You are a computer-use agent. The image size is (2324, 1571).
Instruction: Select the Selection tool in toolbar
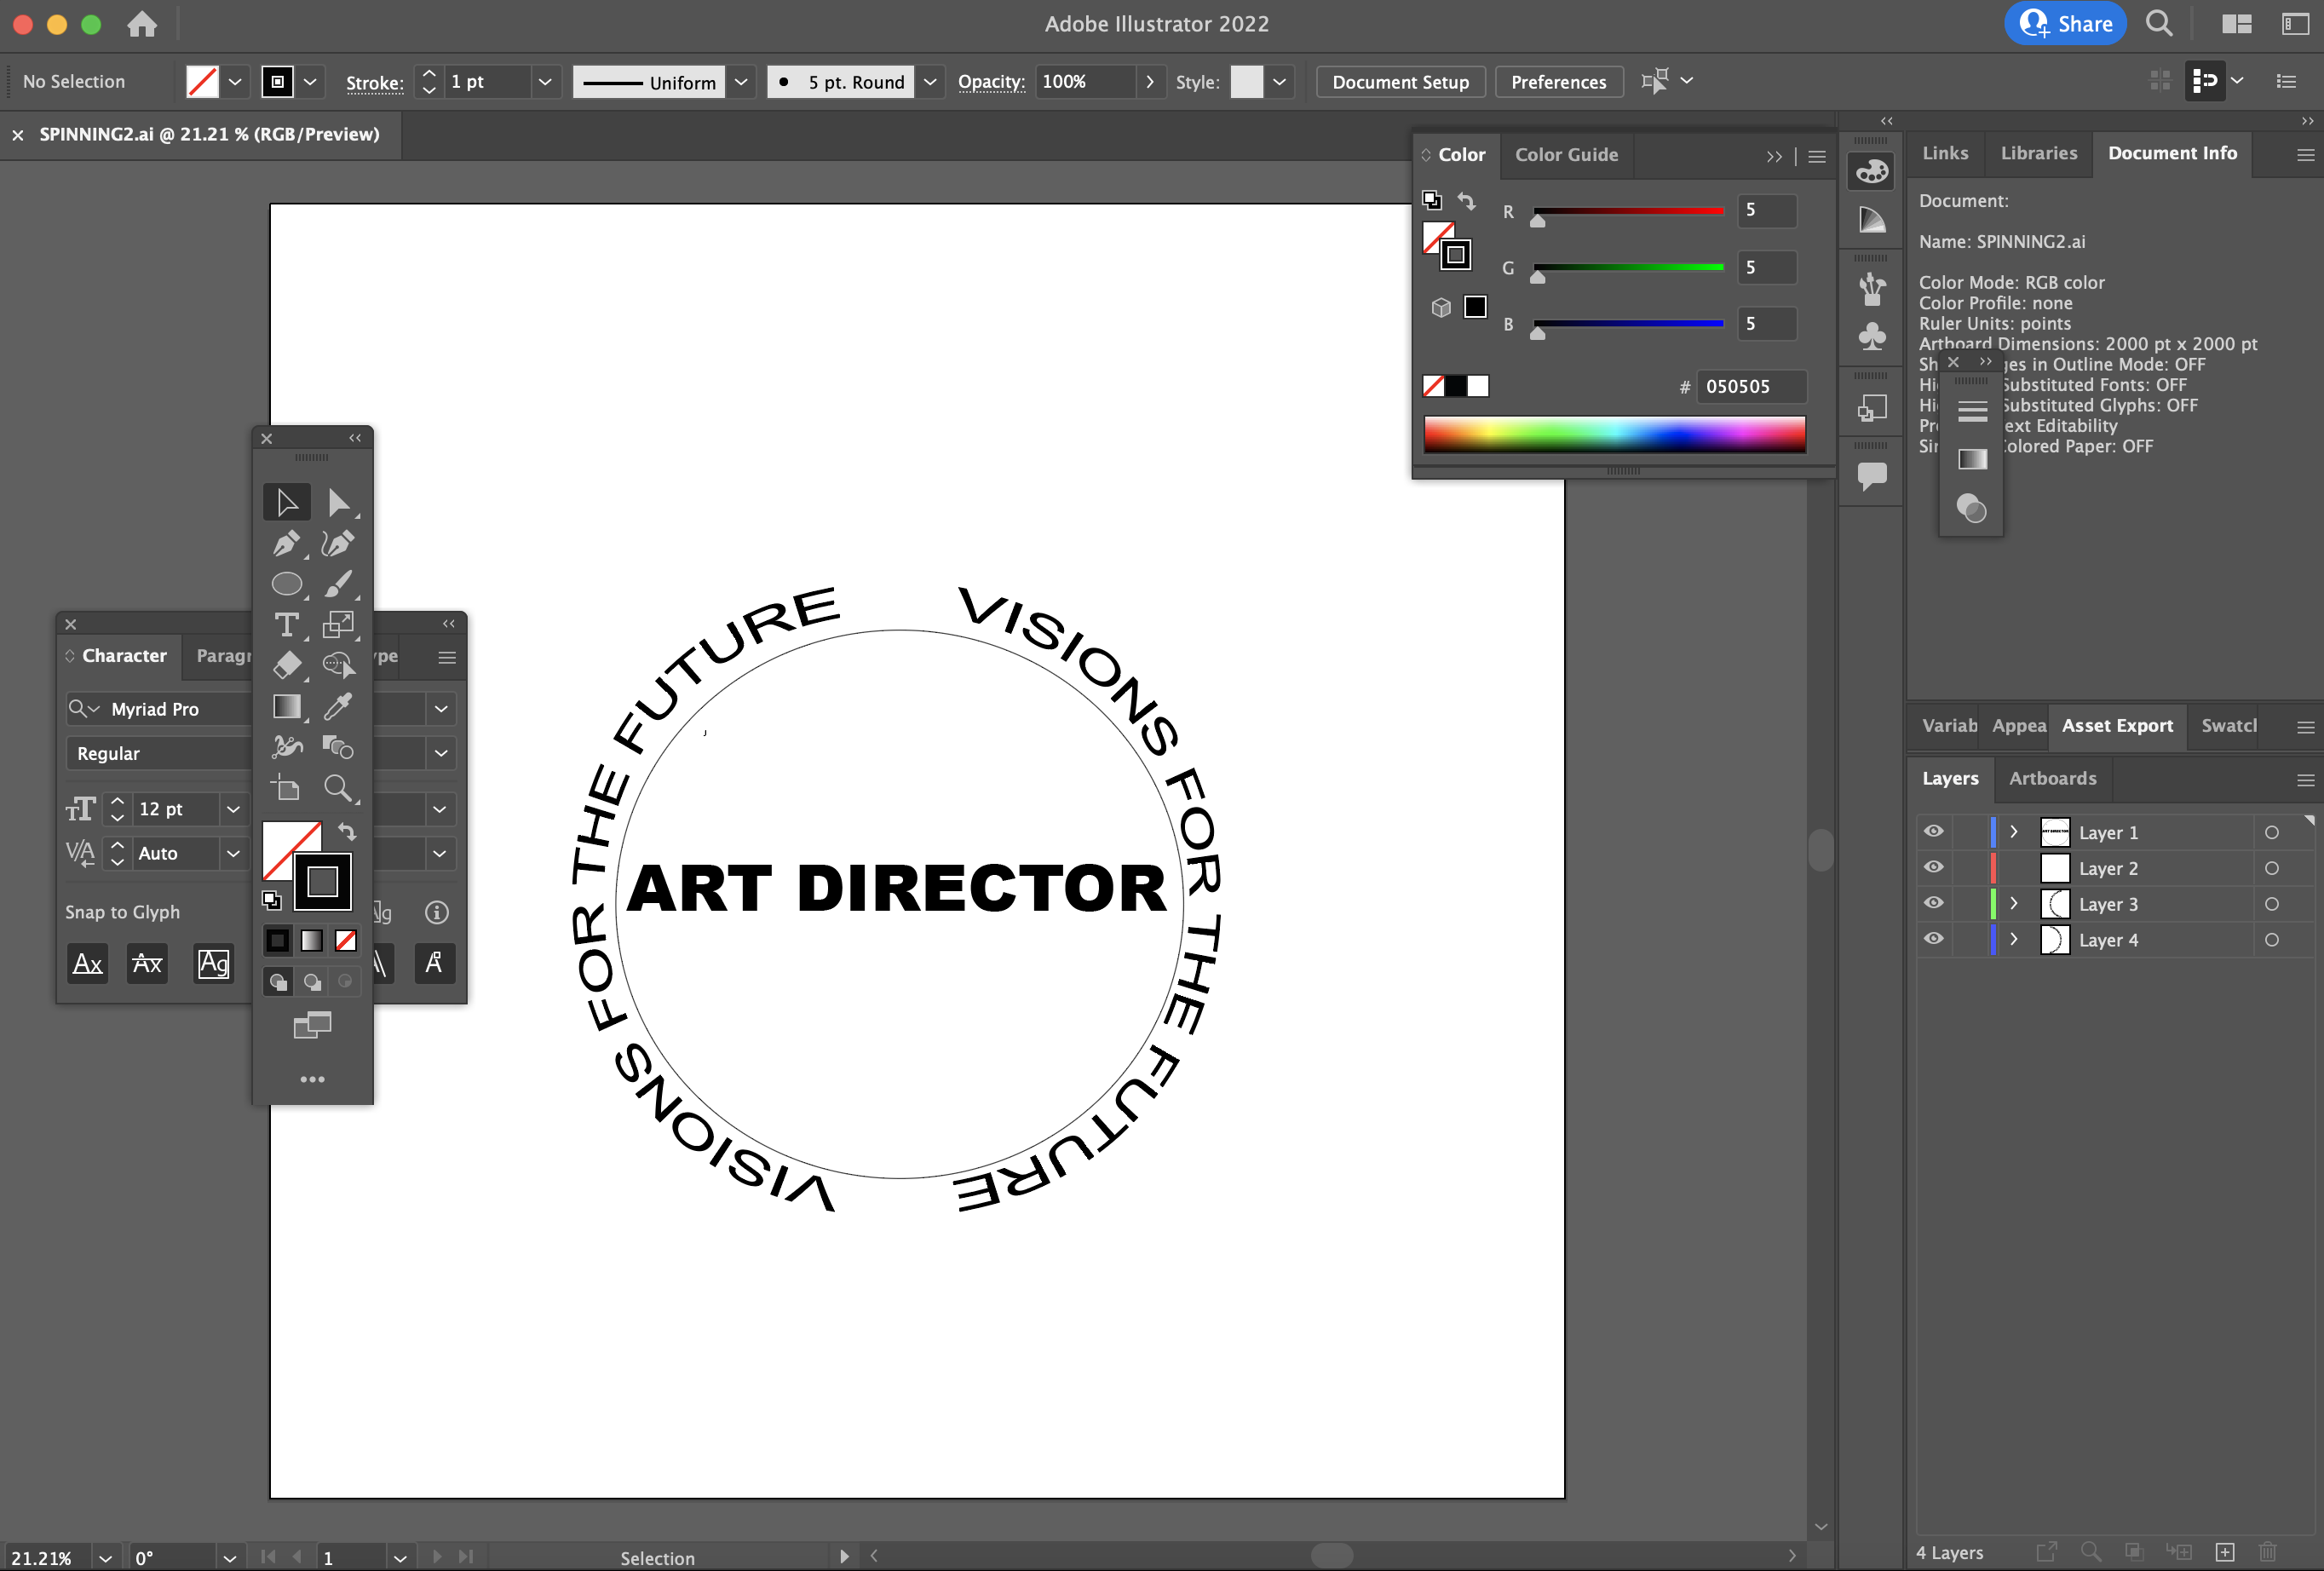pos(284,502)
